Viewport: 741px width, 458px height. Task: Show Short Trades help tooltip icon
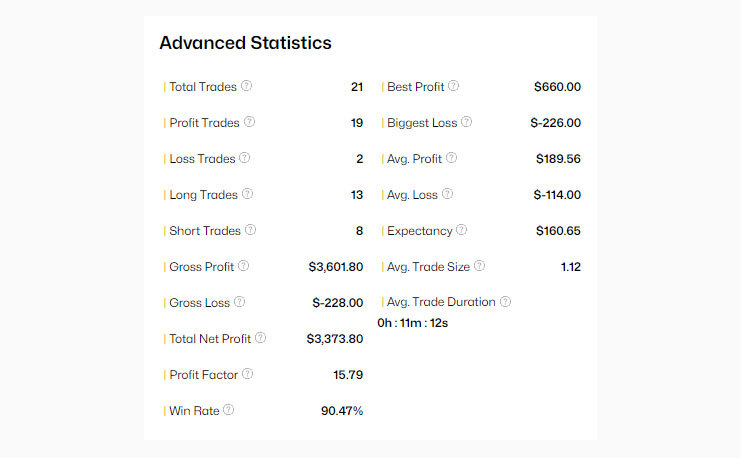(x=251, y=230)
